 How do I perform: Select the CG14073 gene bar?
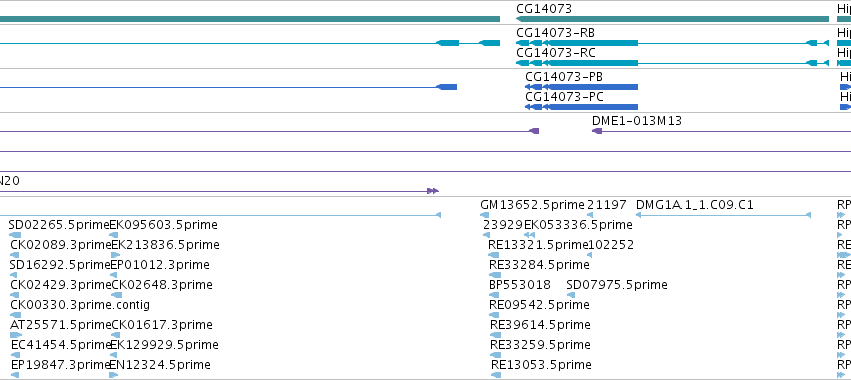tap(672, 19)
